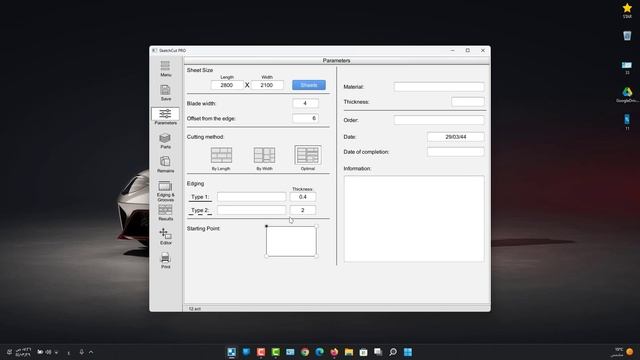640x360 pixels.
Task: Click the Date field
Action: (x=456, y=137)
